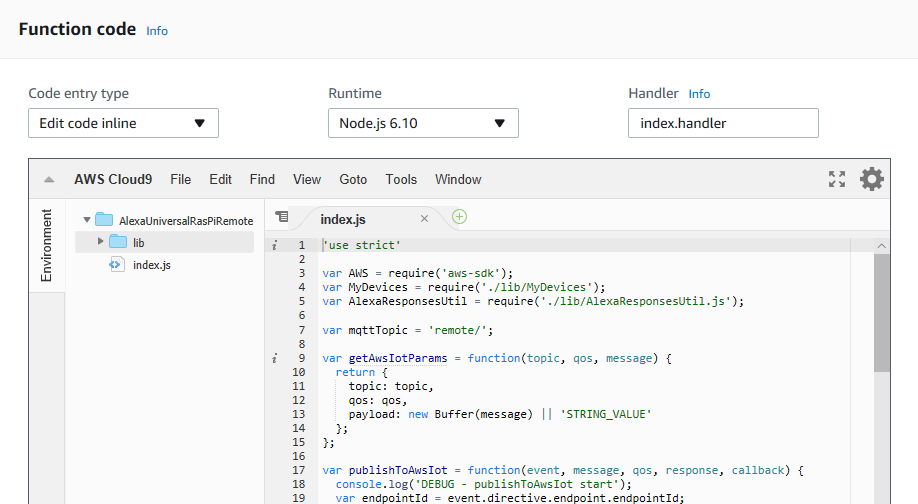
Task: Open the Handler Info link
Action: click(699, 94)
